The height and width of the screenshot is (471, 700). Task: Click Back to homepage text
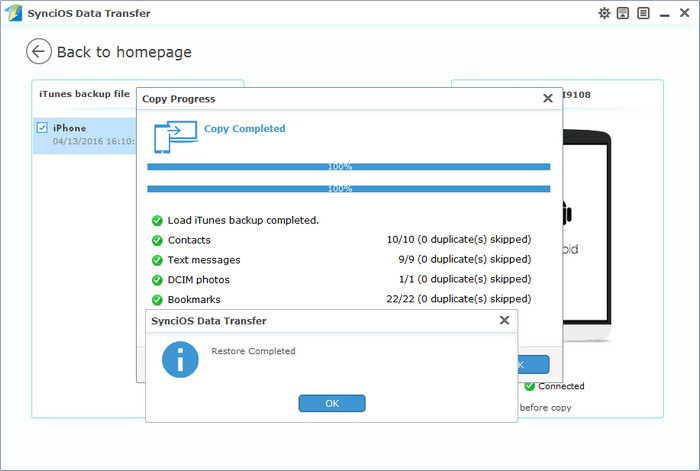pyautogui.click(x=124, y=52)
